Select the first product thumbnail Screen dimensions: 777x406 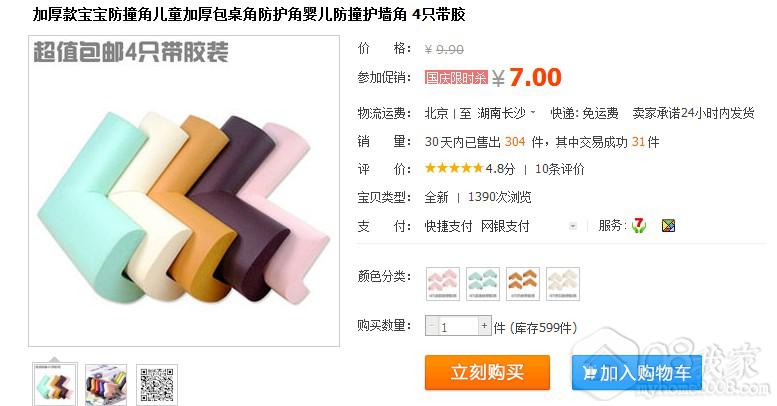point(55,385)
